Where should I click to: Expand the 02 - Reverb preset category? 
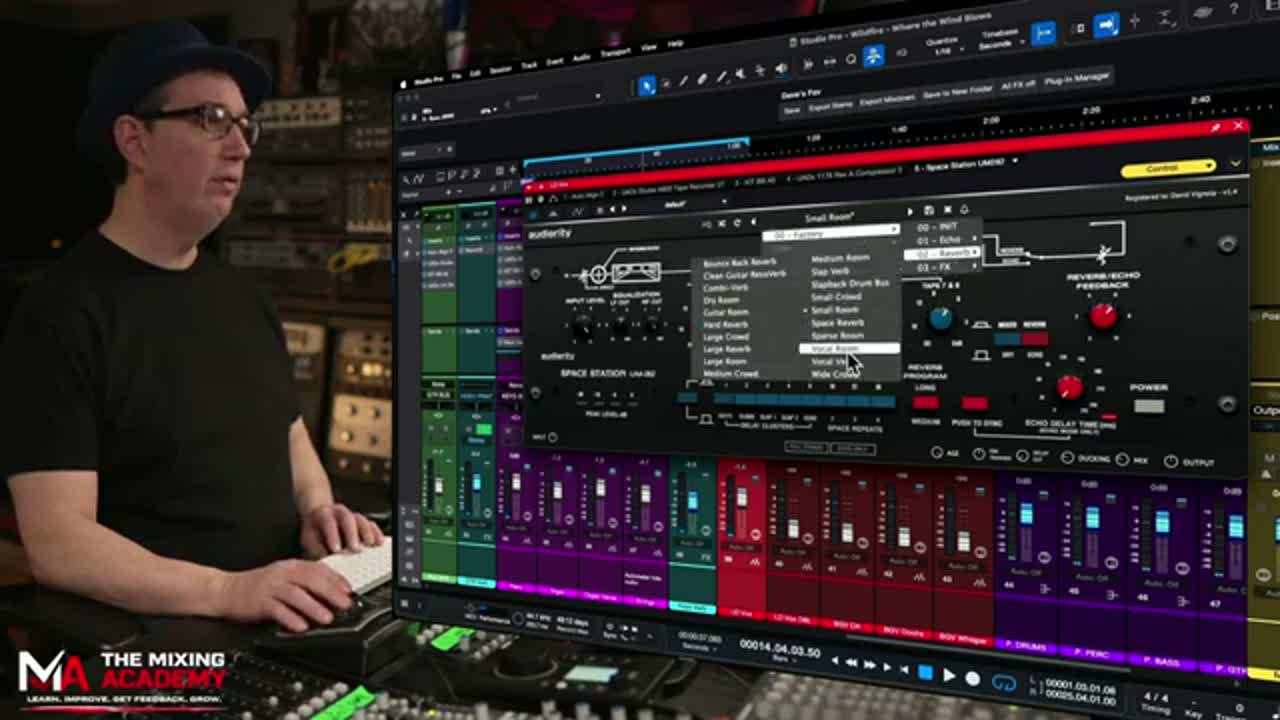[x=941, y=254]
